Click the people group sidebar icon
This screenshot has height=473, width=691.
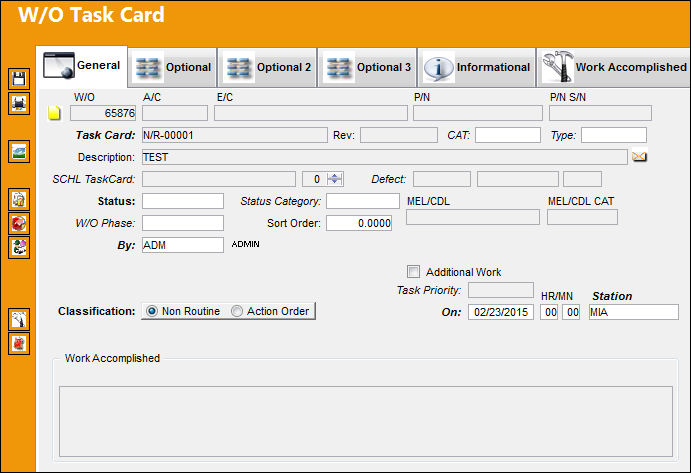(19, 247)
